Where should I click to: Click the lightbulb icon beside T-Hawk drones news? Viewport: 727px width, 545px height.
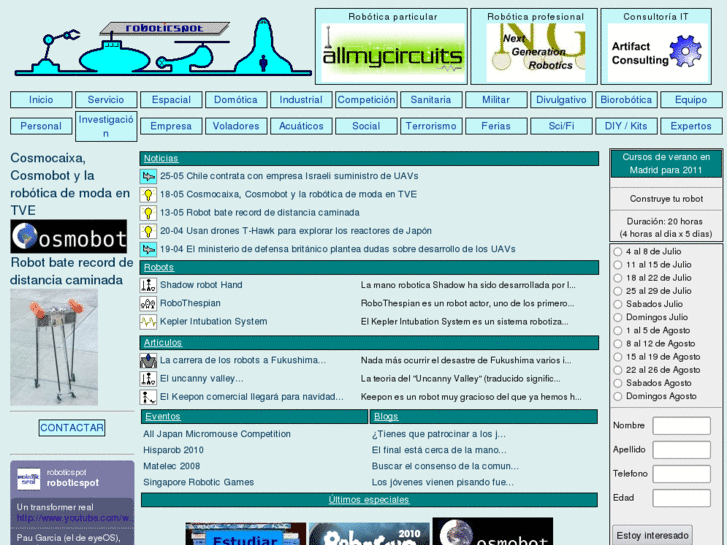pyautogui.click(x=148, y=231)
